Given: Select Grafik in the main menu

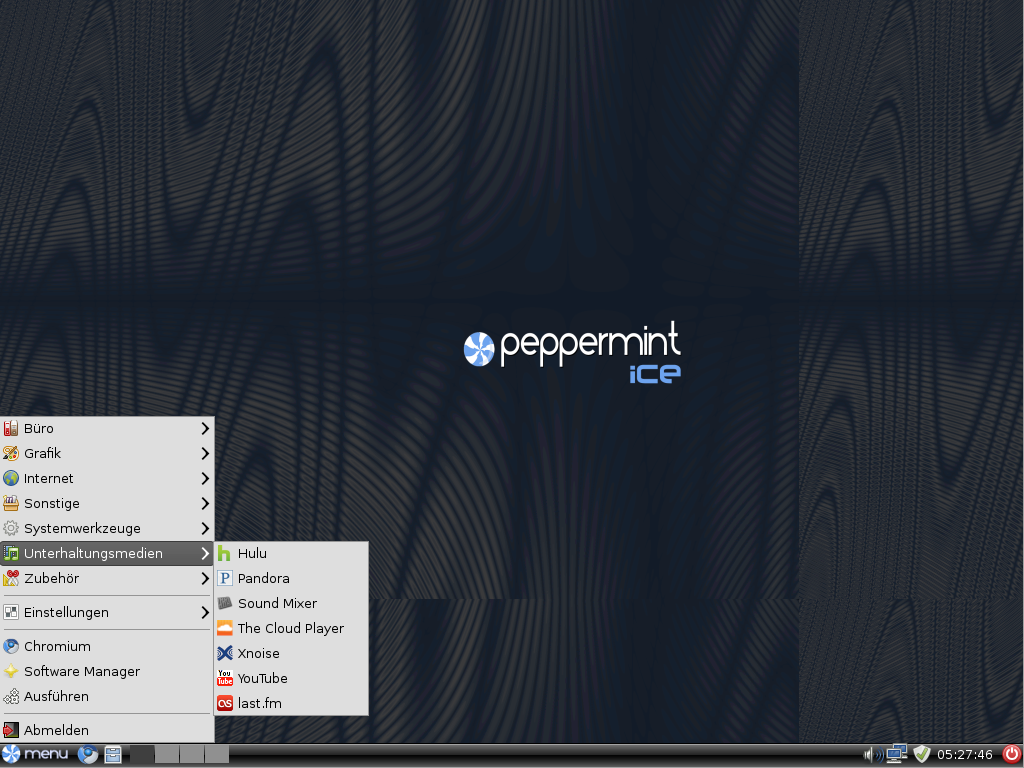Looking at the screenshot, I should (x=42, y=453).
